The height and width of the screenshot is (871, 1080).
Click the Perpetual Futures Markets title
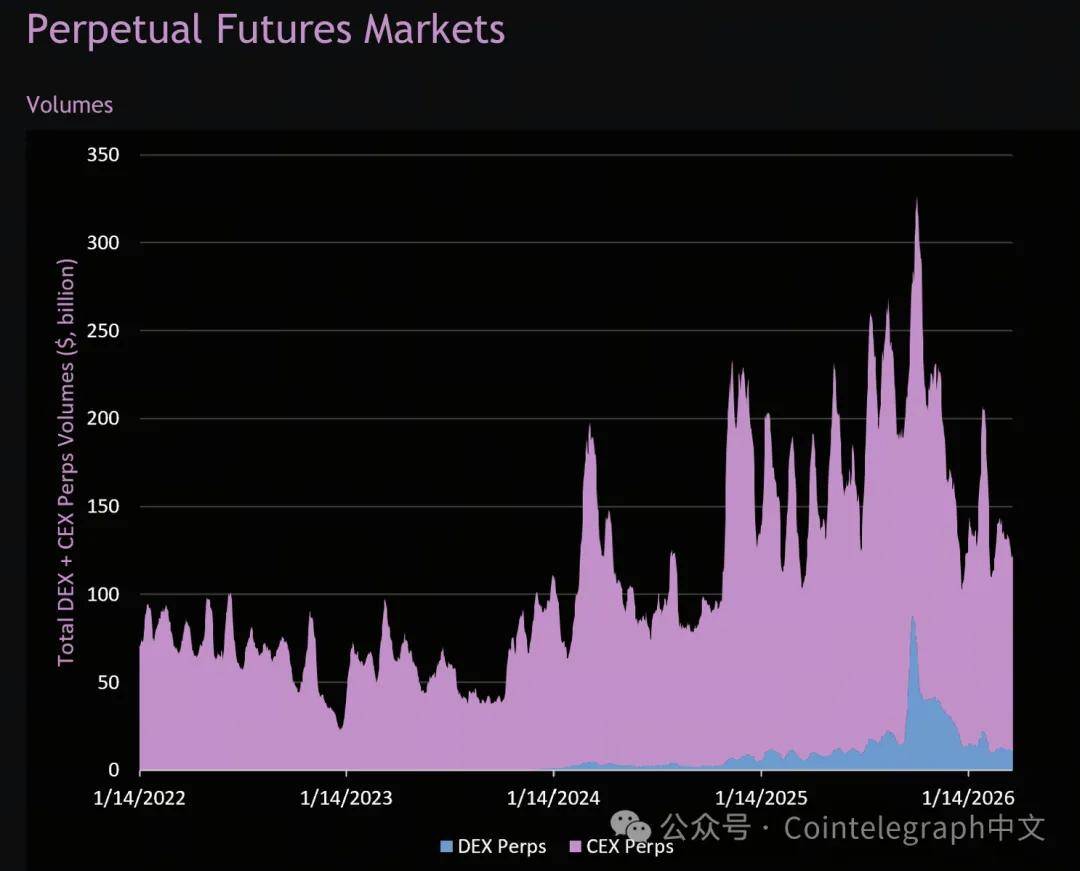(x=265, y=29)
